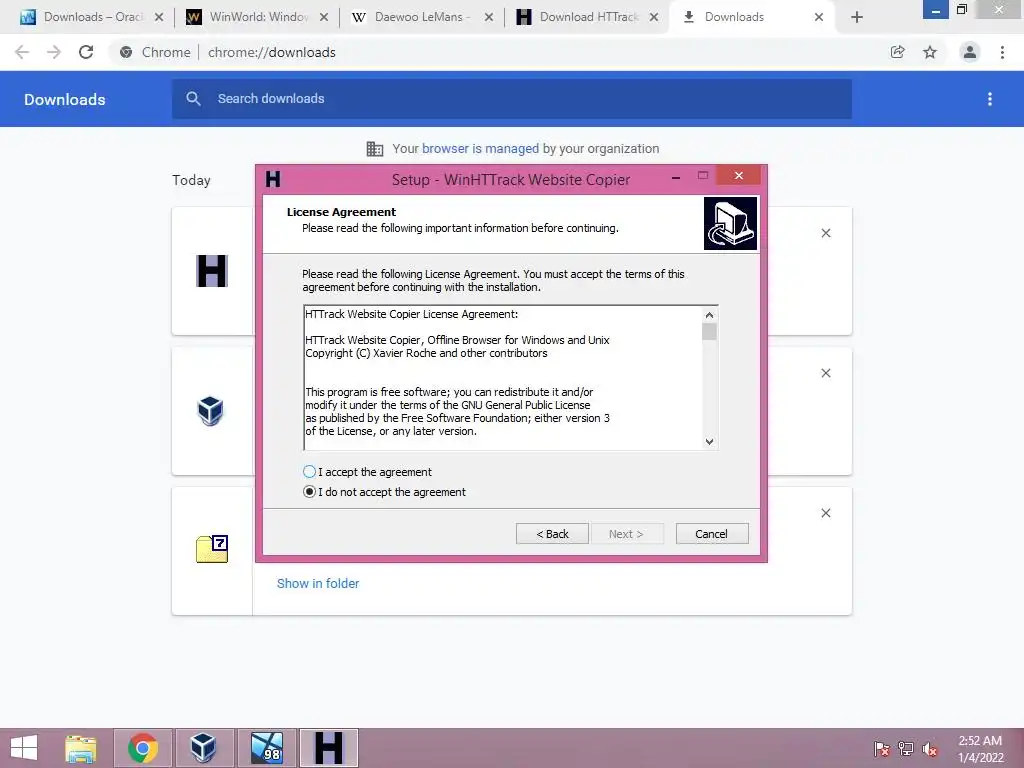Reload the Chrome page

86,52
